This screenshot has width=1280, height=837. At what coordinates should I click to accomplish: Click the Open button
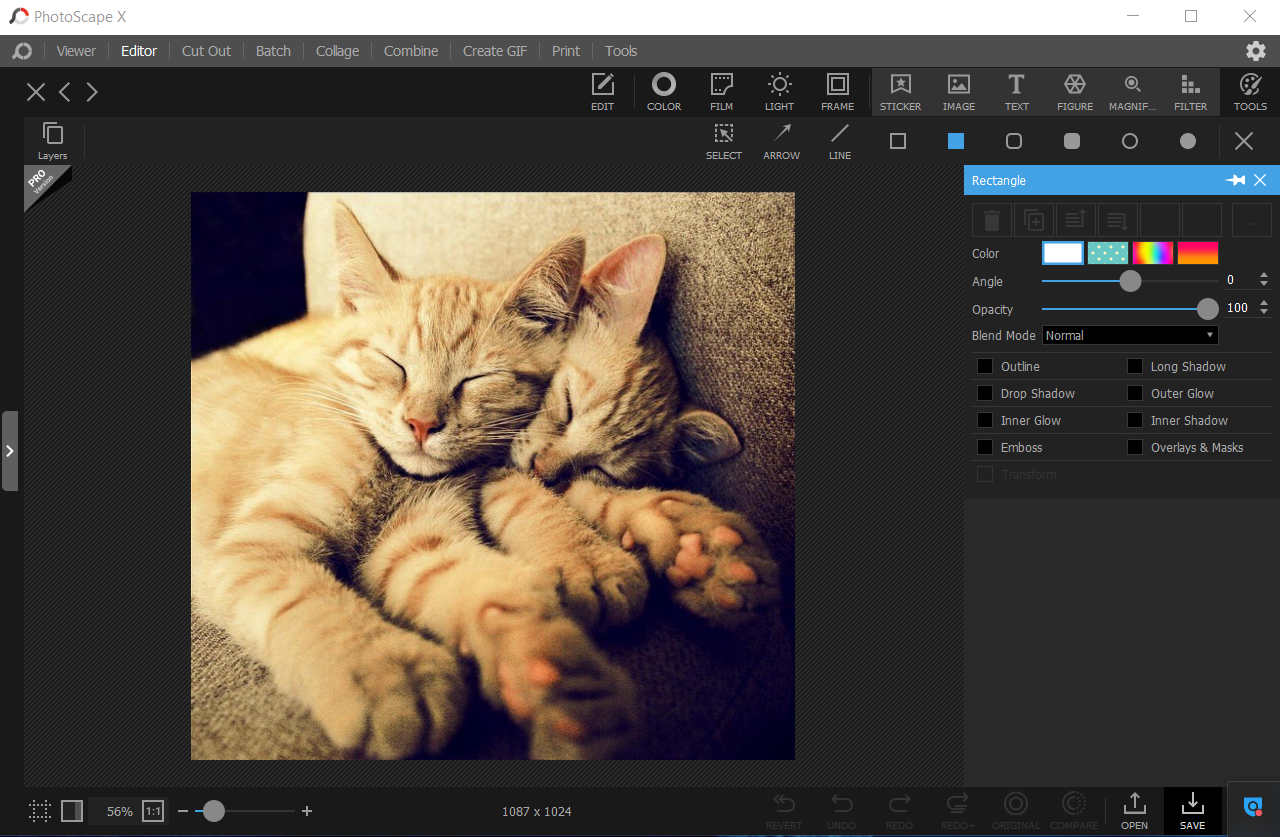point(1134,811)
